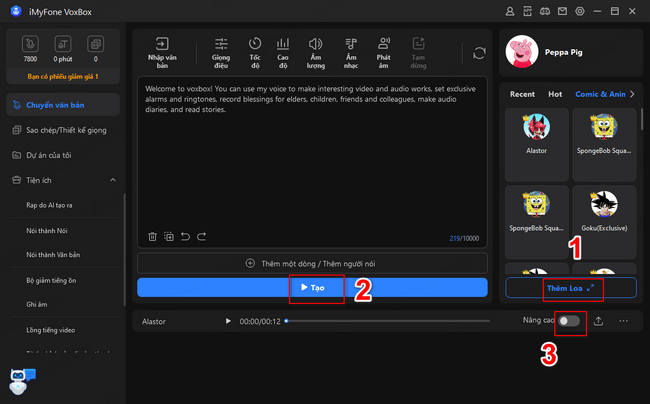This screenshot has height=404, width=650.
Task: Open the settings gear in title bar
Action: click(x=580, y=12)
